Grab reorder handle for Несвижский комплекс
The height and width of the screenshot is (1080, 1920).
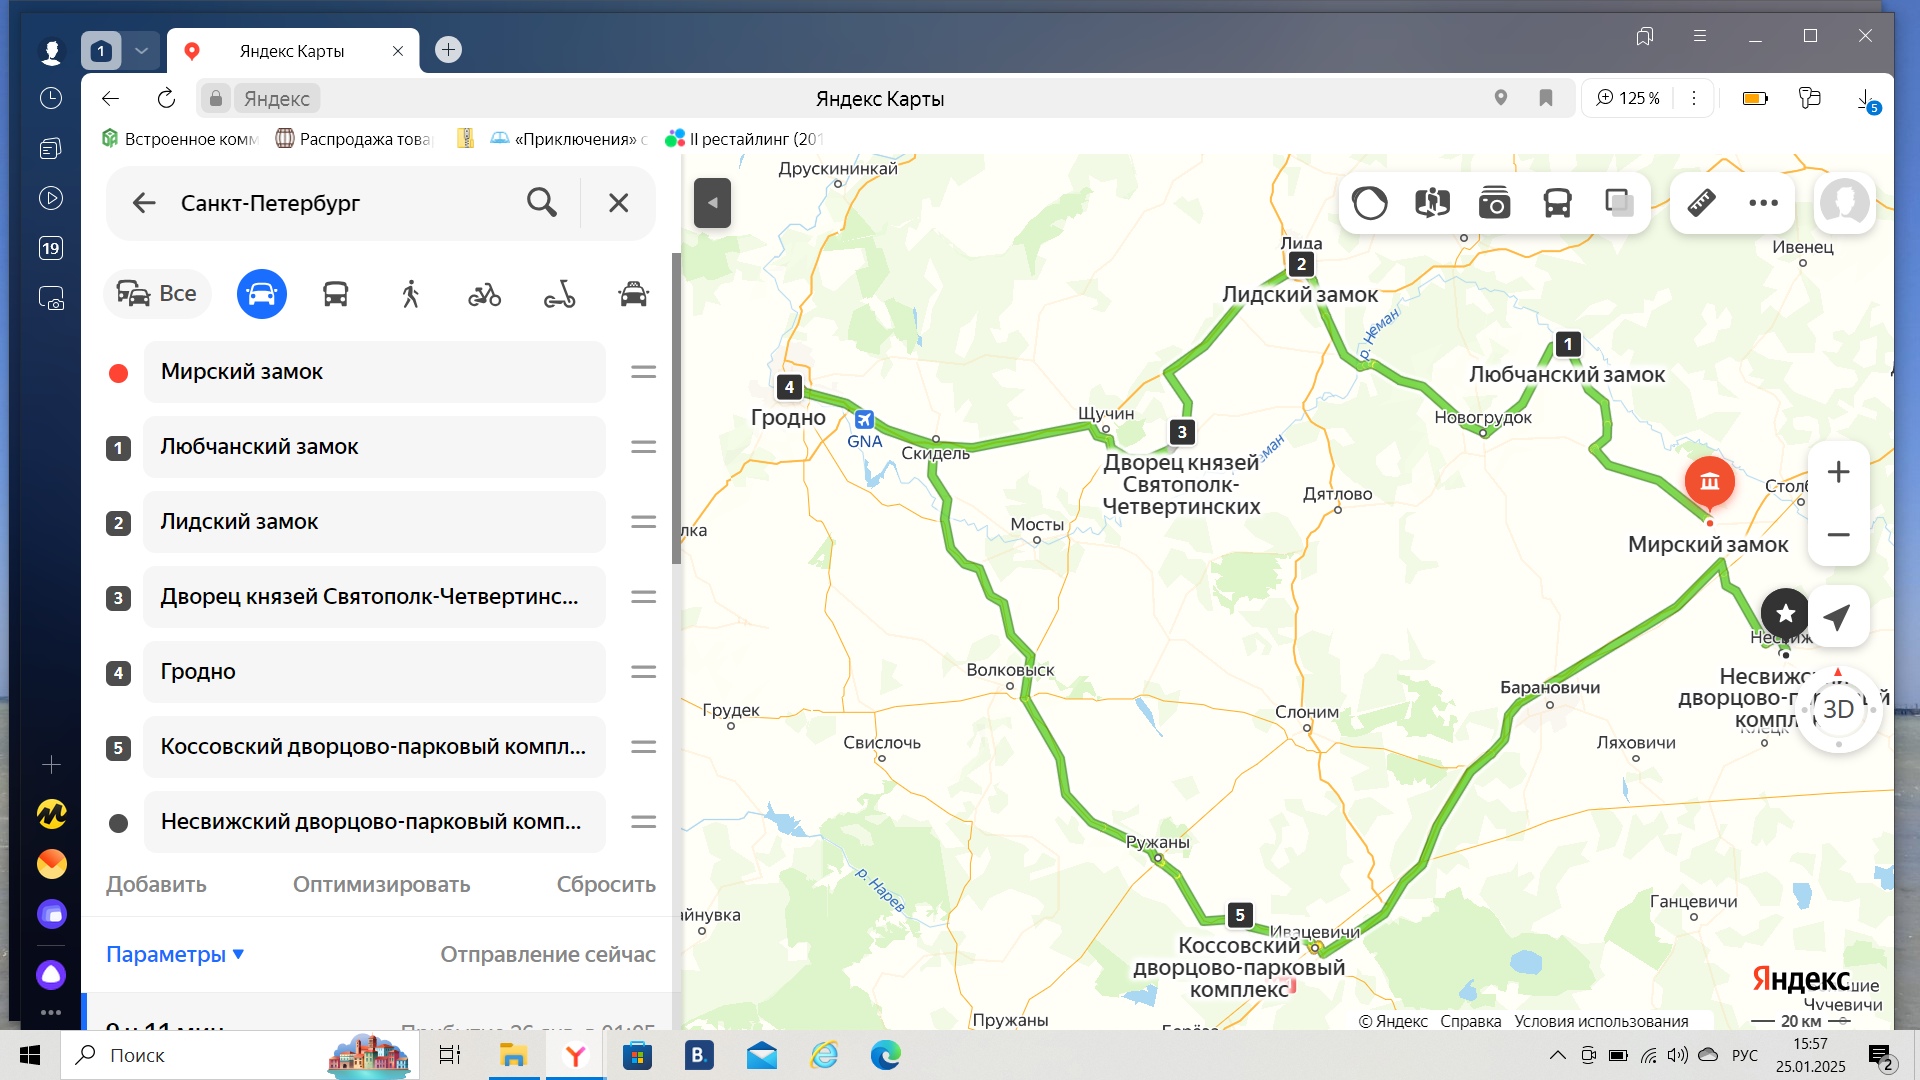(x=643, y=822)
